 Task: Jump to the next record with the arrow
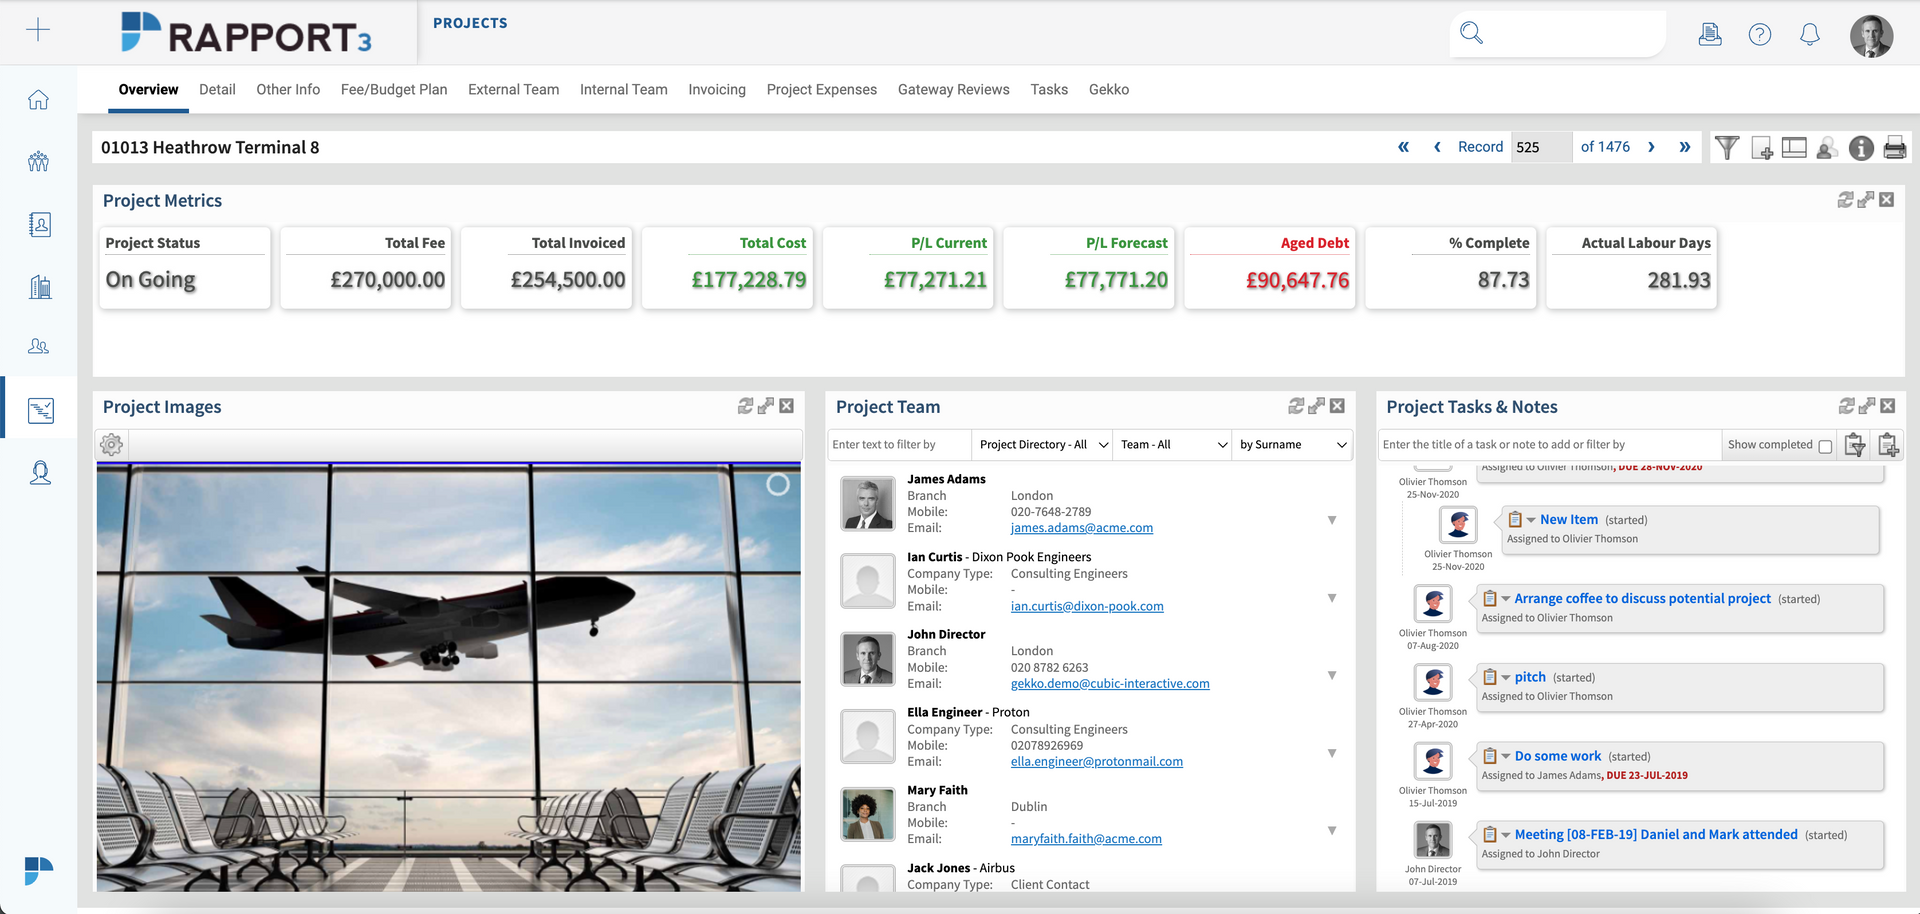[1652, 146]
